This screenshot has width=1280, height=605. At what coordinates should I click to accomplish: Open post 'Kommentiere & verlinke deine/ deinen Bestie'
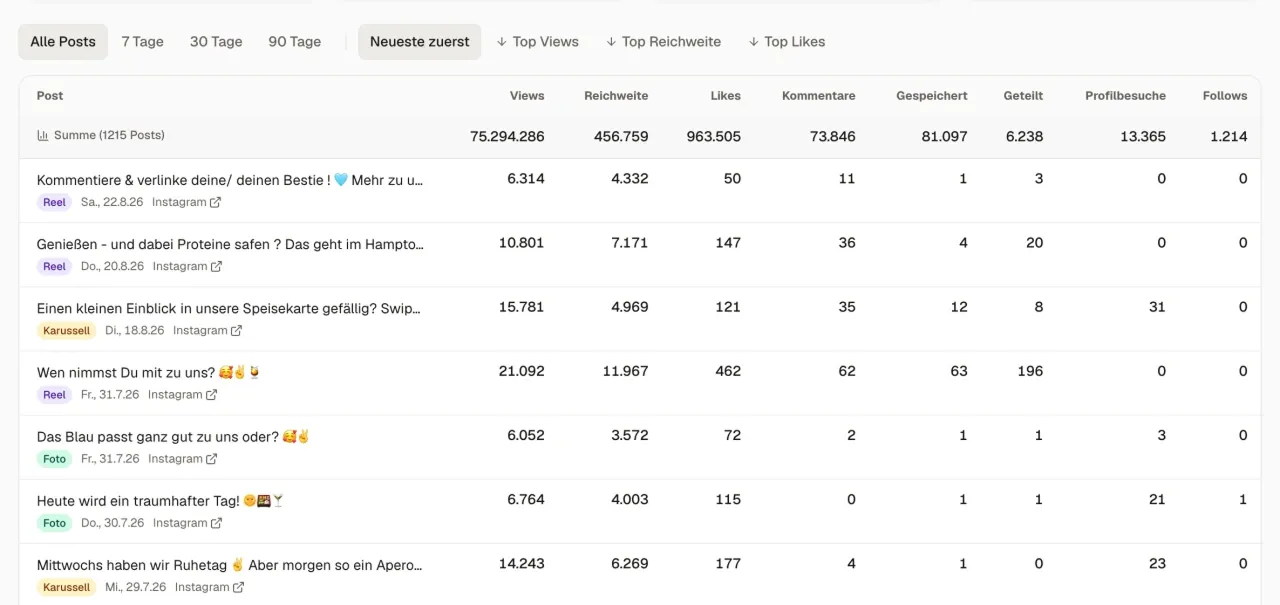230,180
